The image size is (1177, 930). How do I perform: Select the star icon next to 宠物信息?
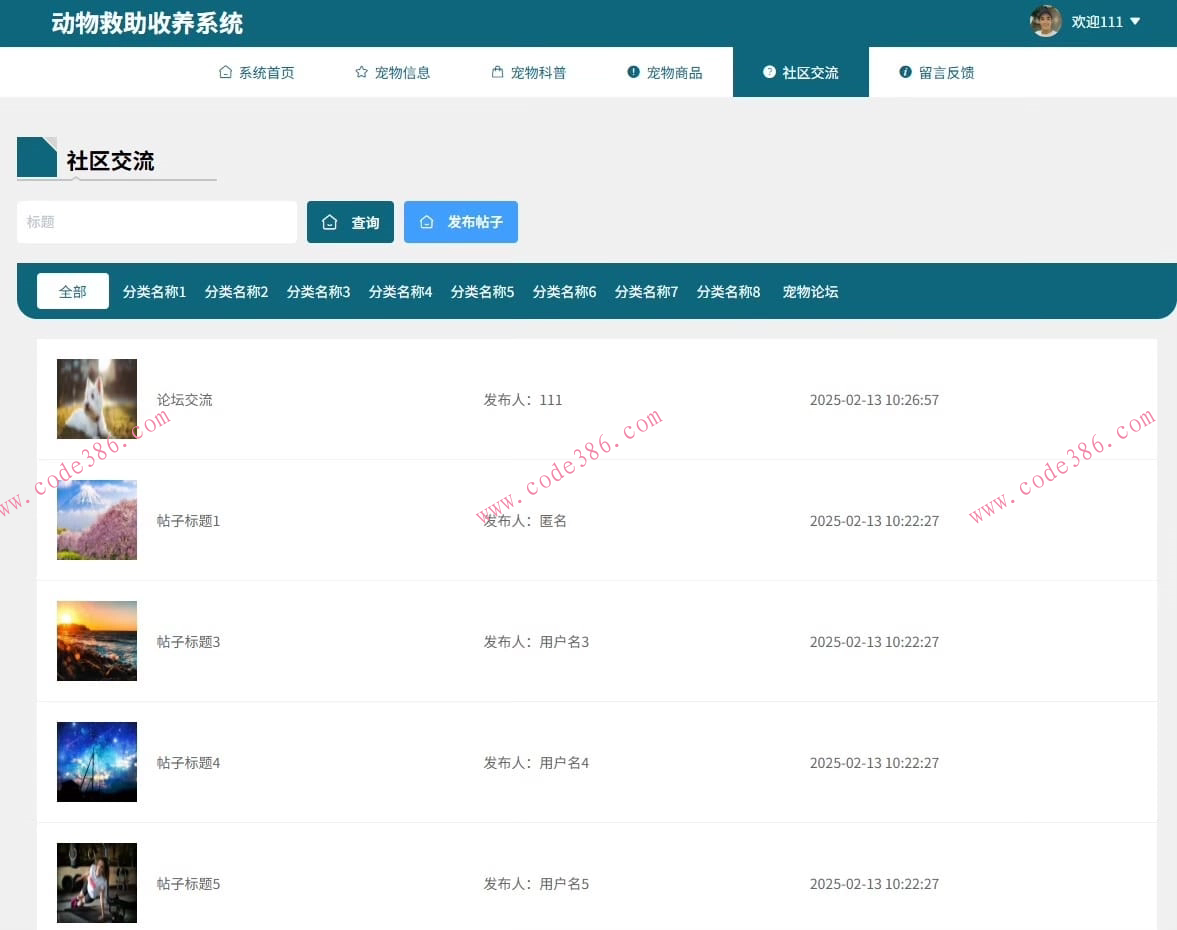point(360,71)
